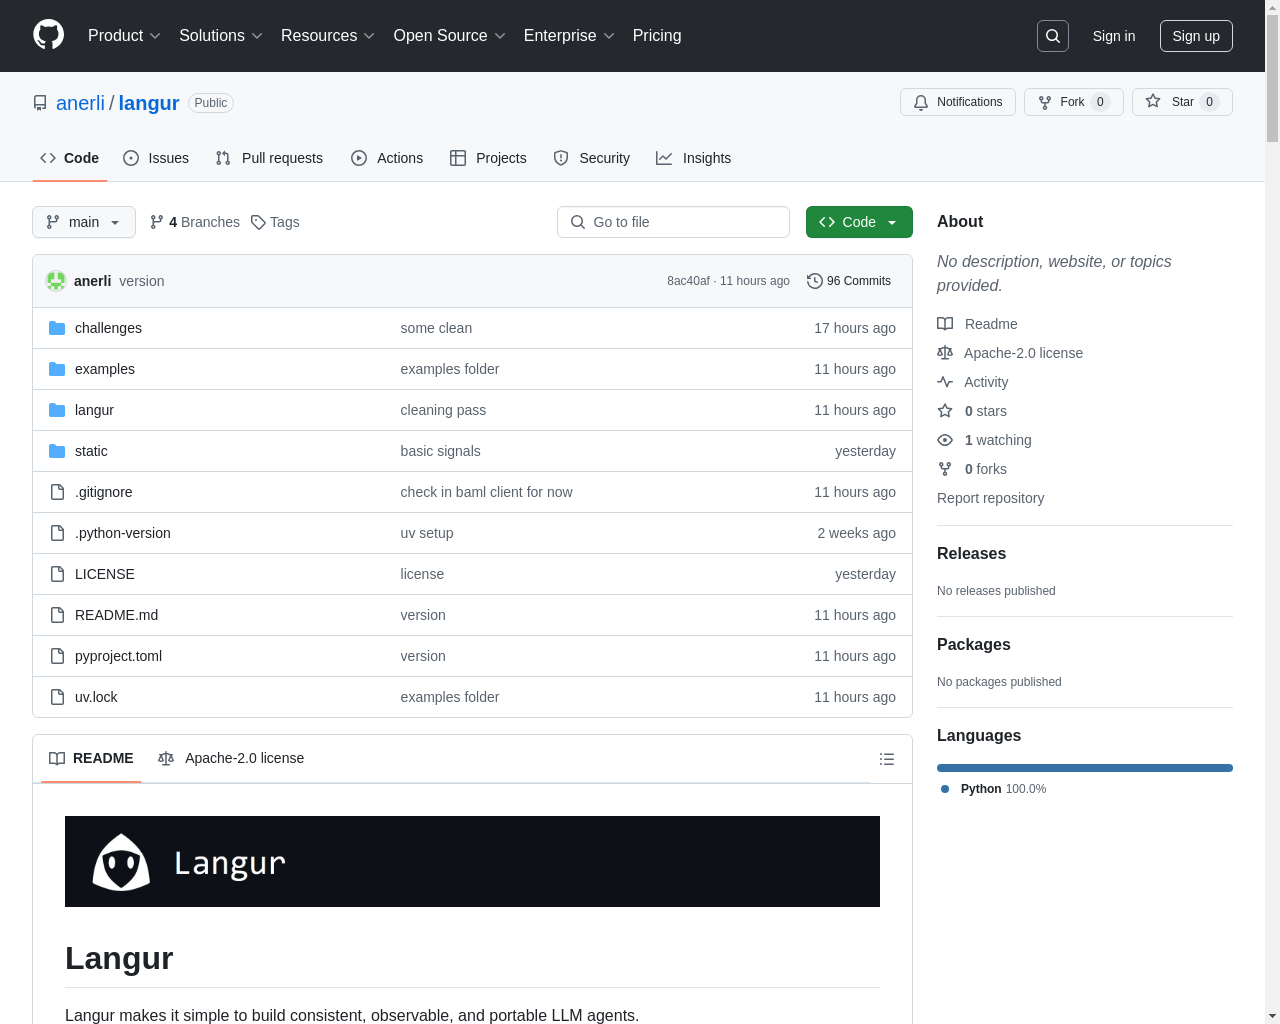Expand the Enterprise menu
1280x1024 pixels.
569,36
